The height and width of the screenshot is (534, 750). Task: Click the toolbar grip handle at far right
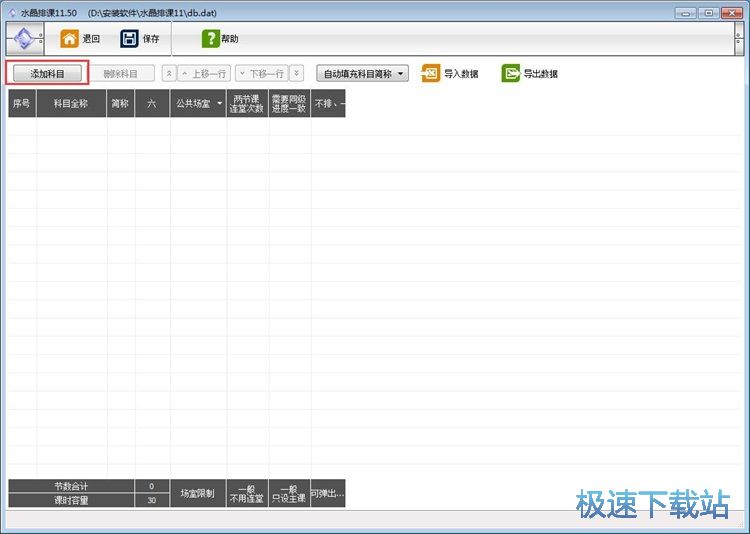[x=739, y=38]
